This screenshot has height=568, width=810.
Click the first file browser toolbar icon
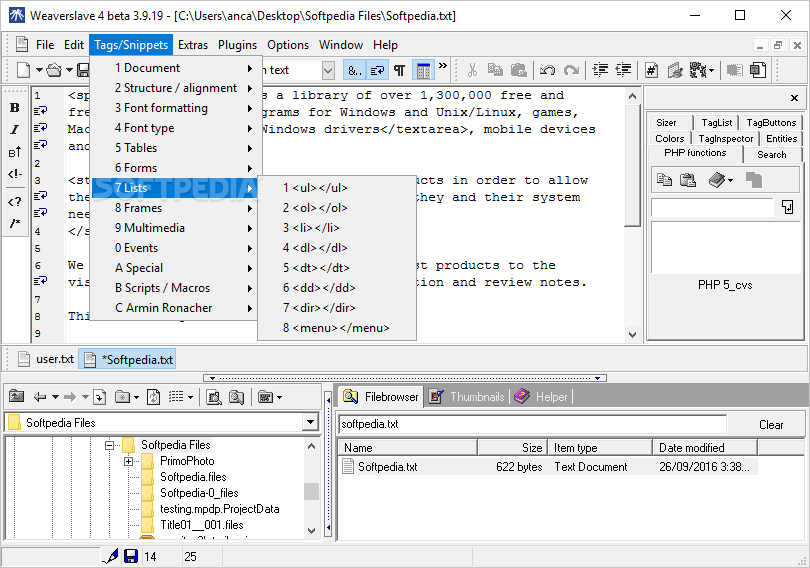tap(17, 397)
